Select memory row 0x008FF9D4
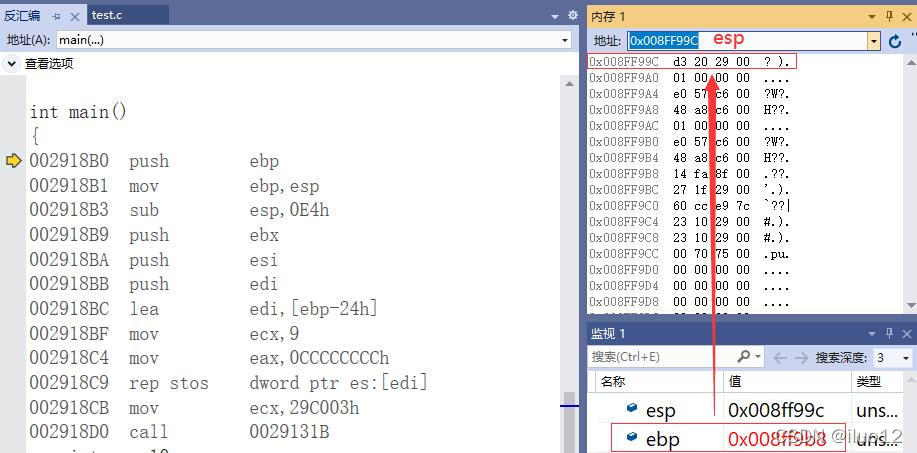 point(690,286)
